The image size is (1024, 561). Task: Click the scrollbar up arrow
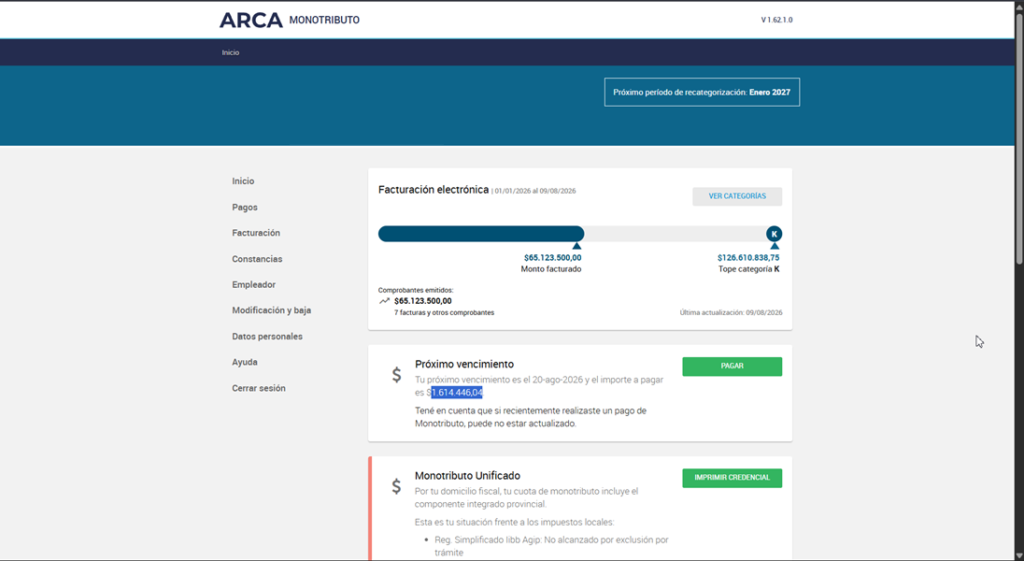[x=1019, y=5]
